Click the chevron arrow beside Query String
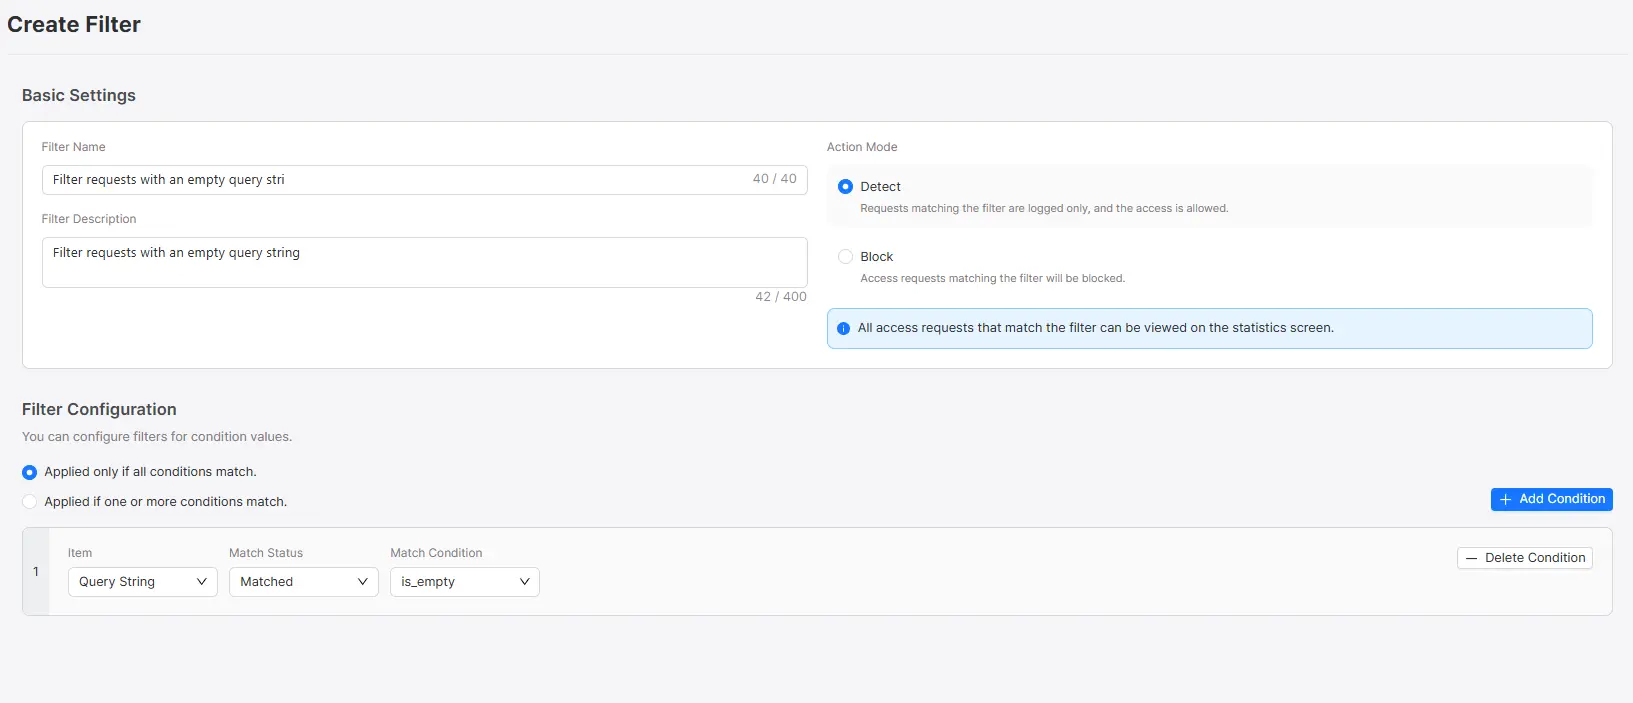This screenshot has width=1633, height=703. [202, 582]
